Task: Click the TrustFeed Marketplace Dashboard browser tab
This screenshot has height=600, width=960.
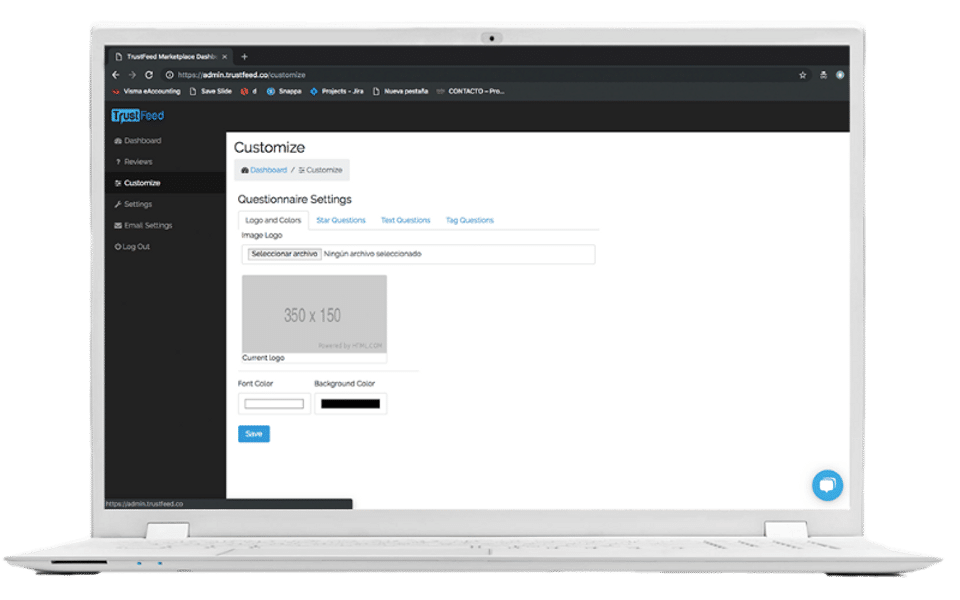Action: 171,56
